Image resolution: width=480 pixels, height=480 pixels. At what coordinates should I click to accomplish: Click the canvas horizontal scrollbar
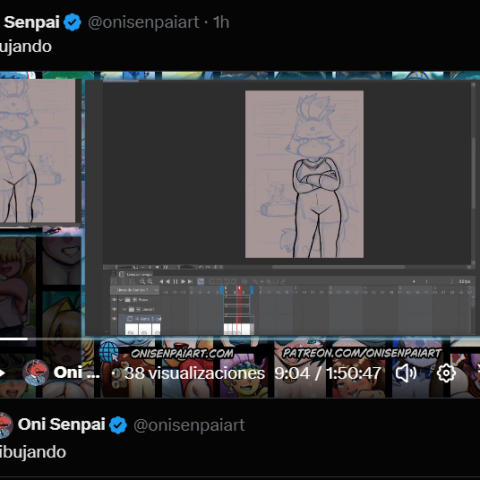tap(338, 267)
